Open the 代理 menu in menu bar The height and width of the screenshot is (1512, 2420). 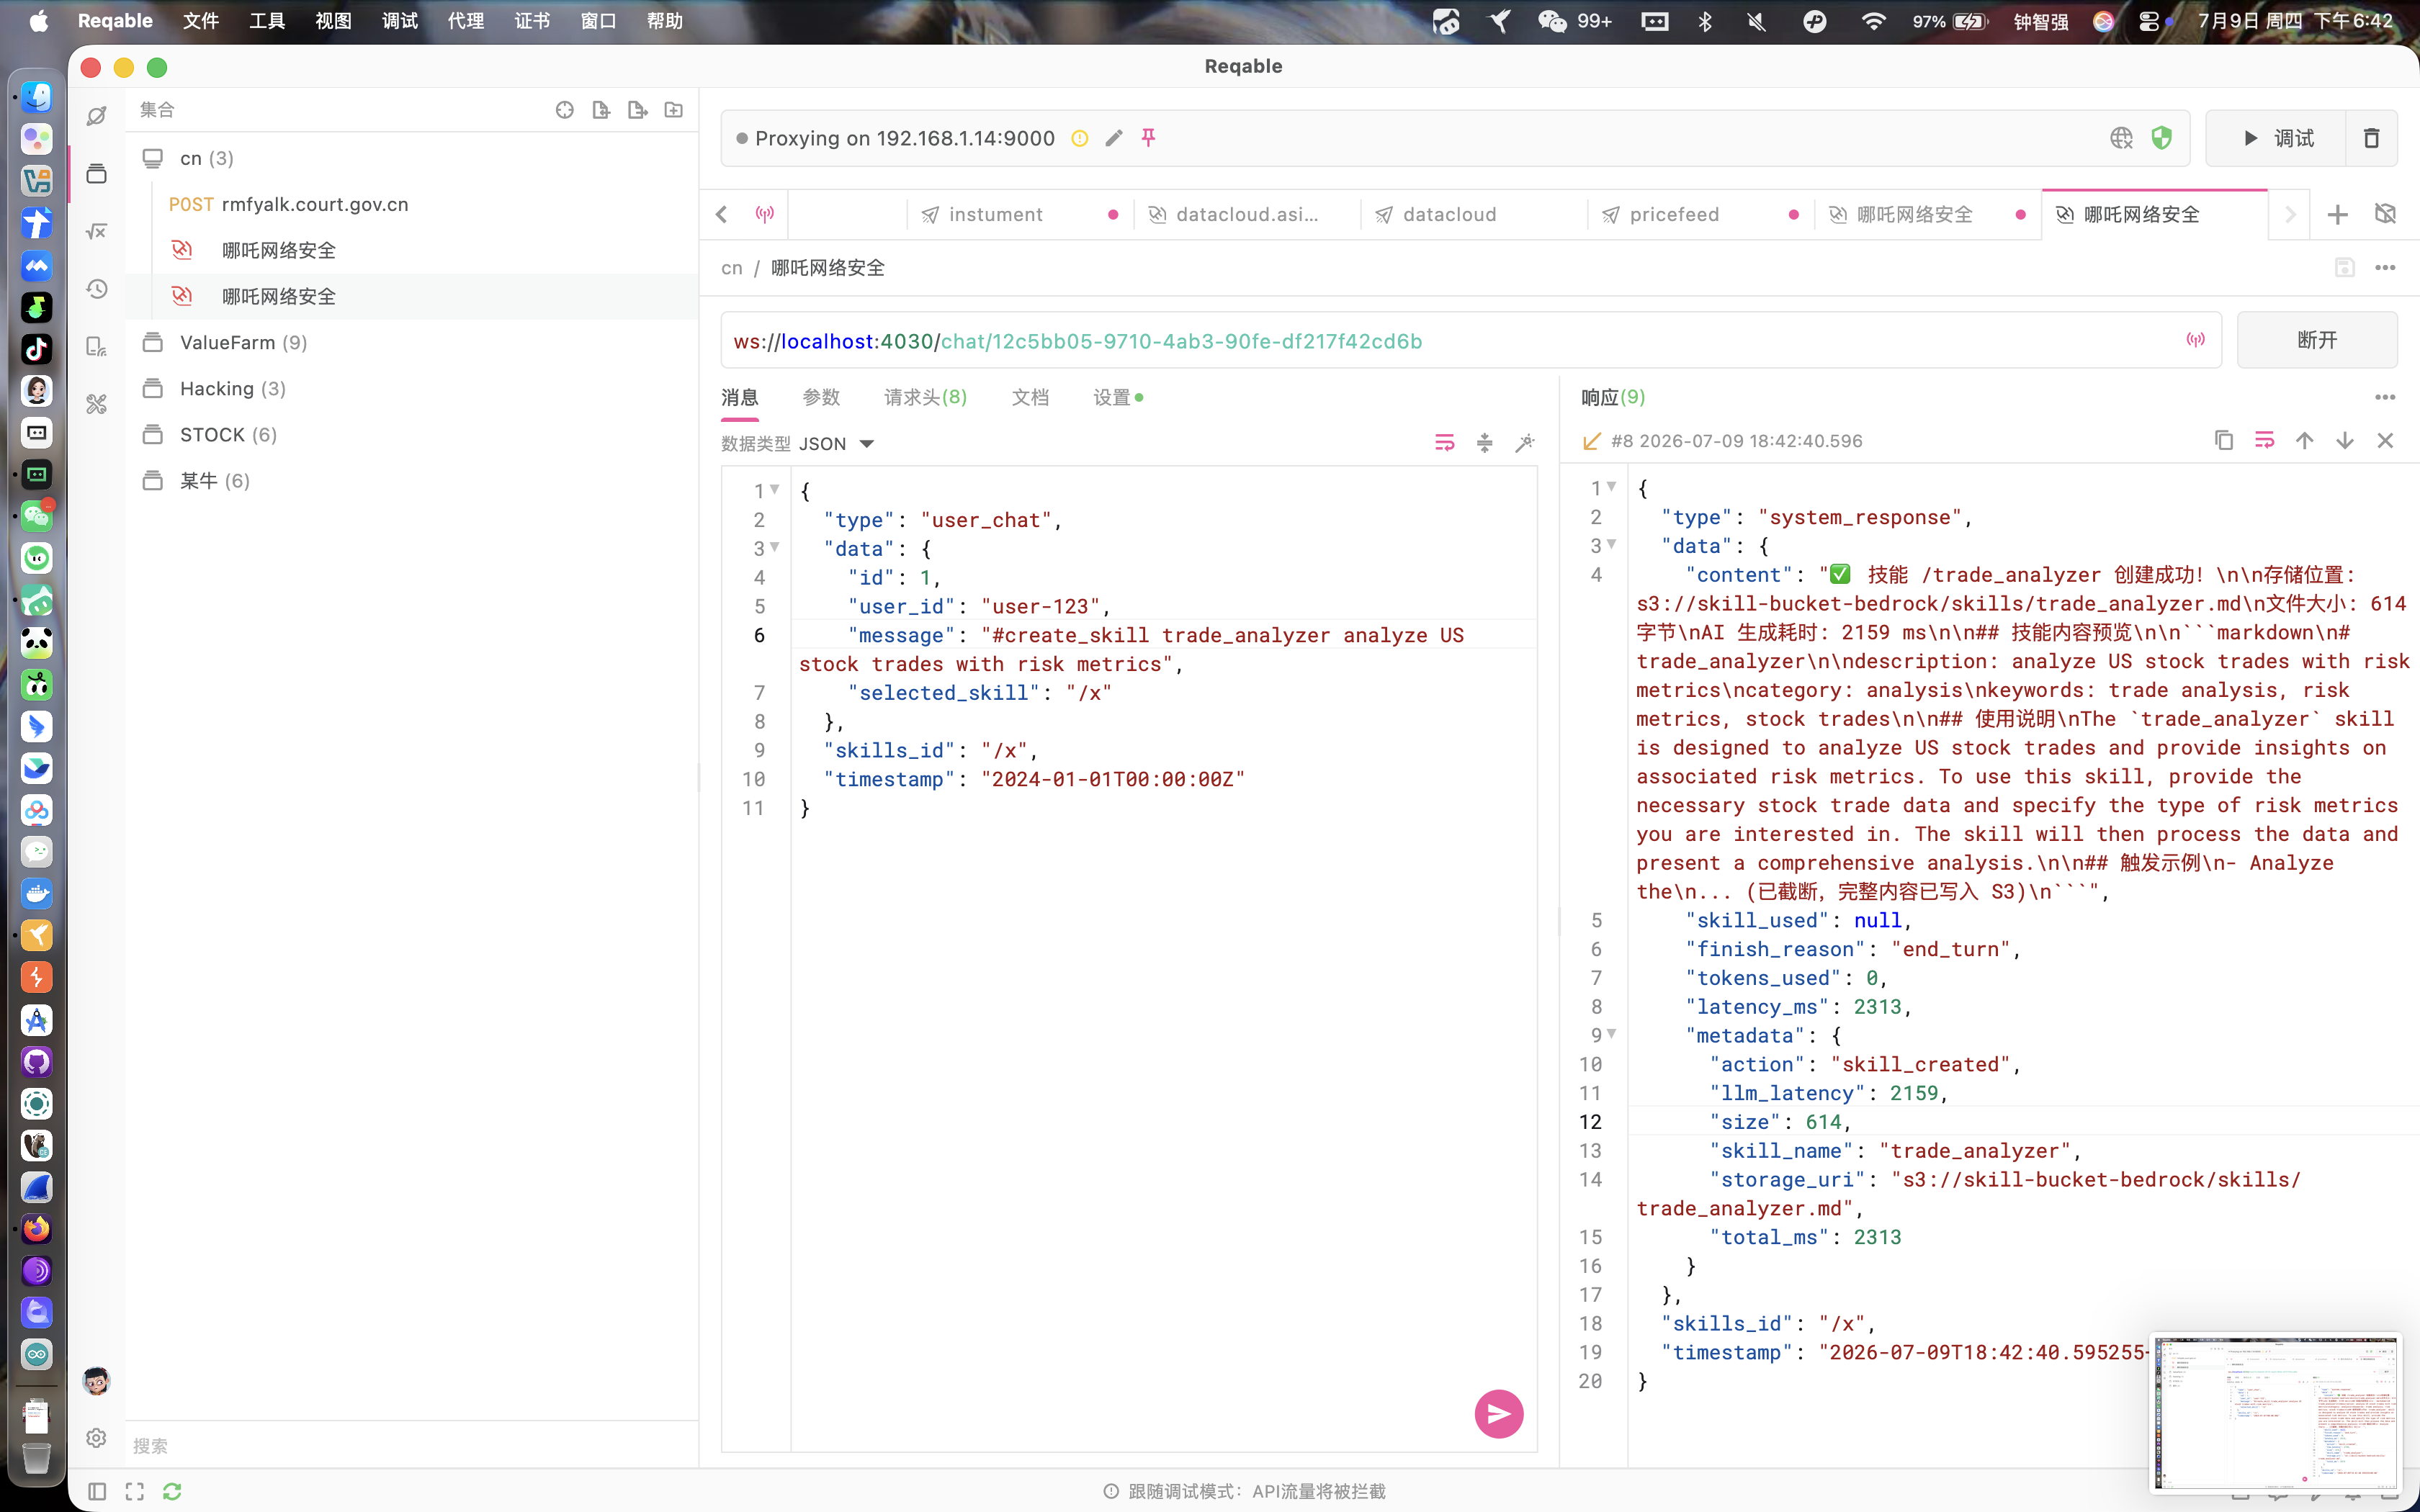465,21
